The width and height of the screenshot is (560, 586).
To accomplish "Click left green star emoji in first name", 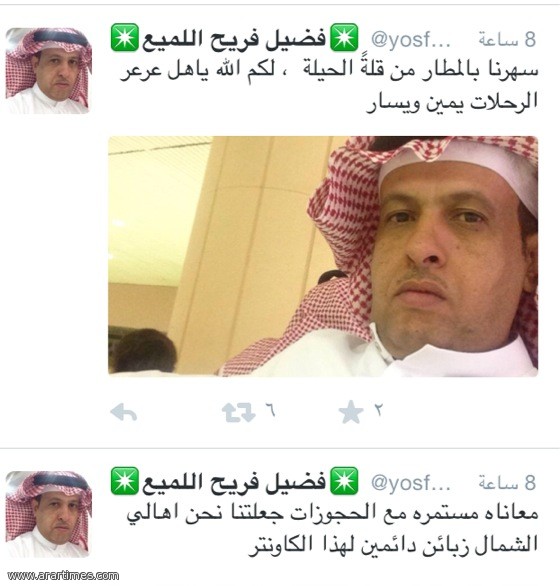I will click(x=124, y=38).
